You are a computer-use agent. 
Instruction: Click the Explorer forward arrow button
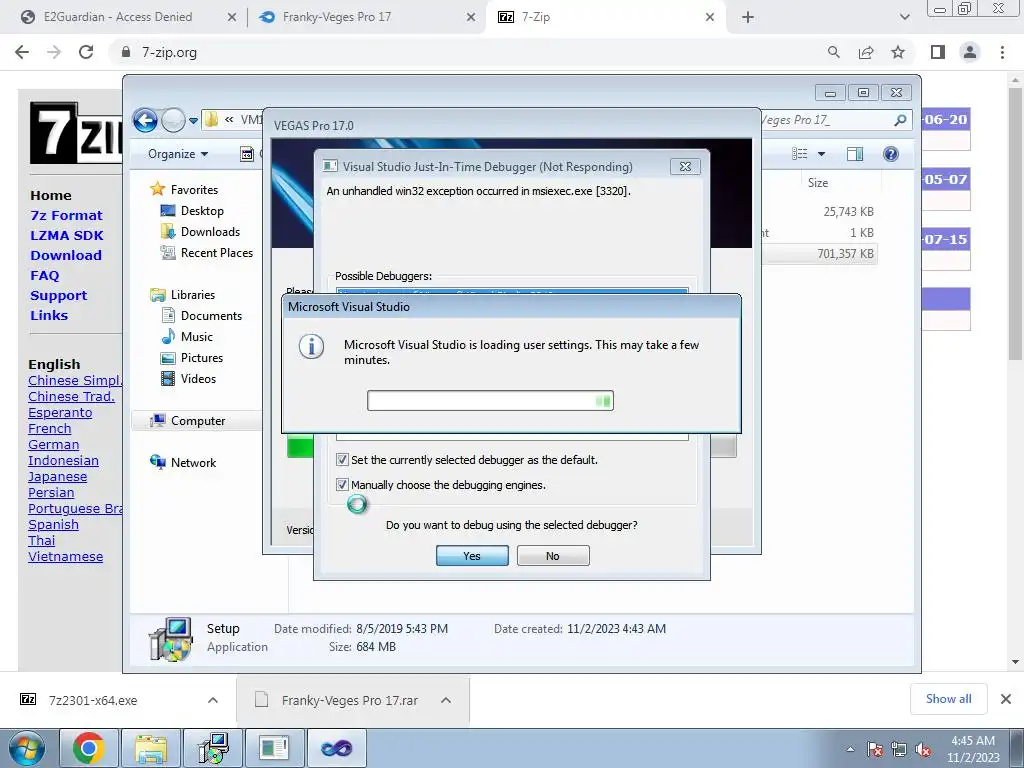173,120
